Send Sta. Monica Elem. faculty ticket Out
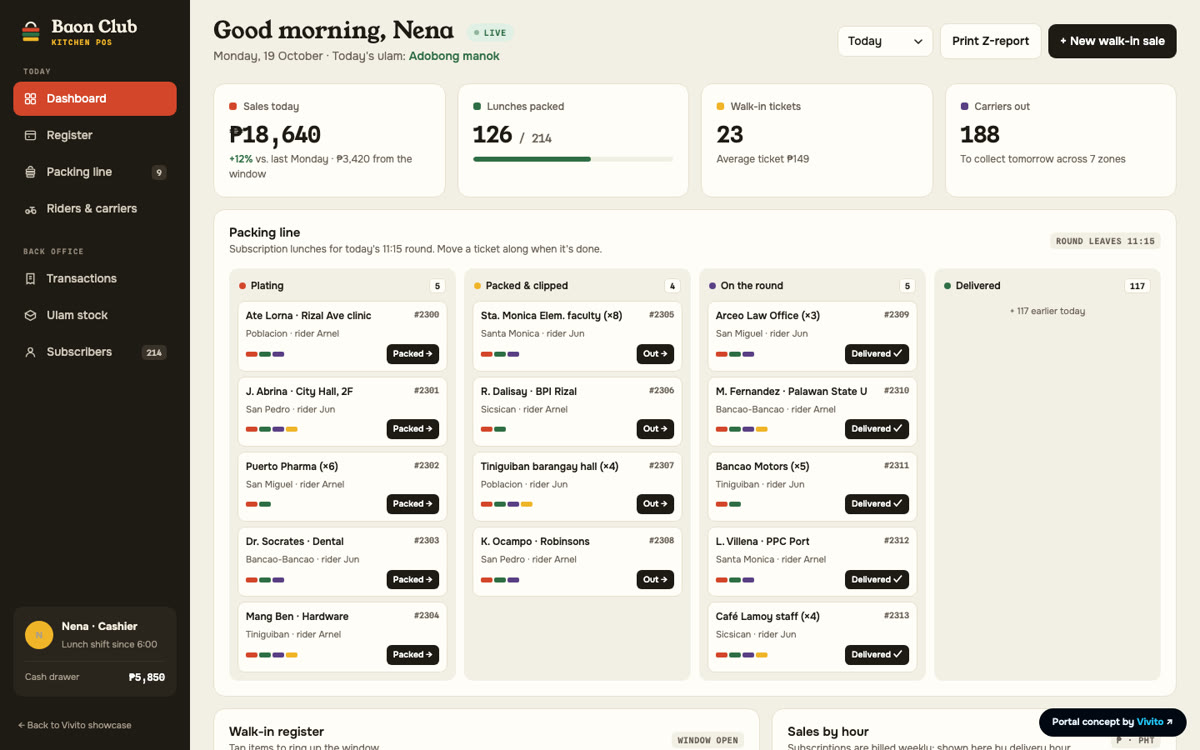 tap(655, 354)
